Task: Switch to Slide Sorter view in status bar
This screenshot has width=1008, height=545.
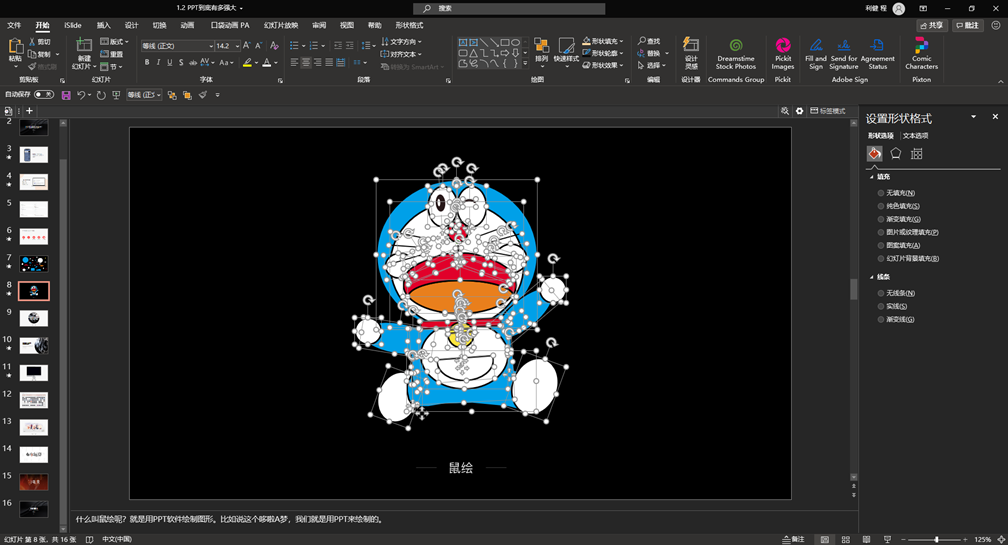Action: [x=845, y=539]
